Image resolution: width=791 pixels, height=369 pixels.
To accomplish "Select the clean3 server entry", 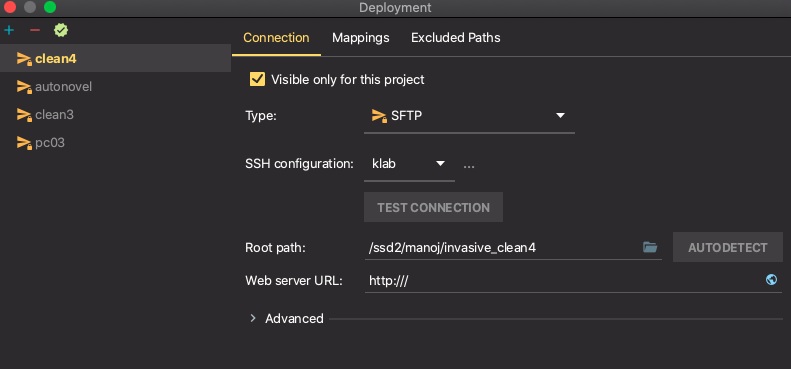I will 116,115.
